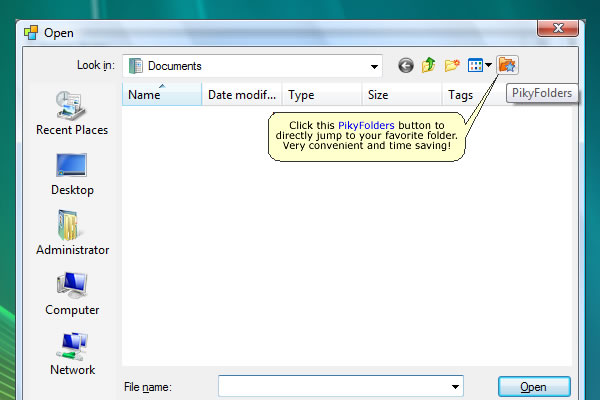Expand the Look in Documents dropdown
The image size is (600, 400).
374,67
